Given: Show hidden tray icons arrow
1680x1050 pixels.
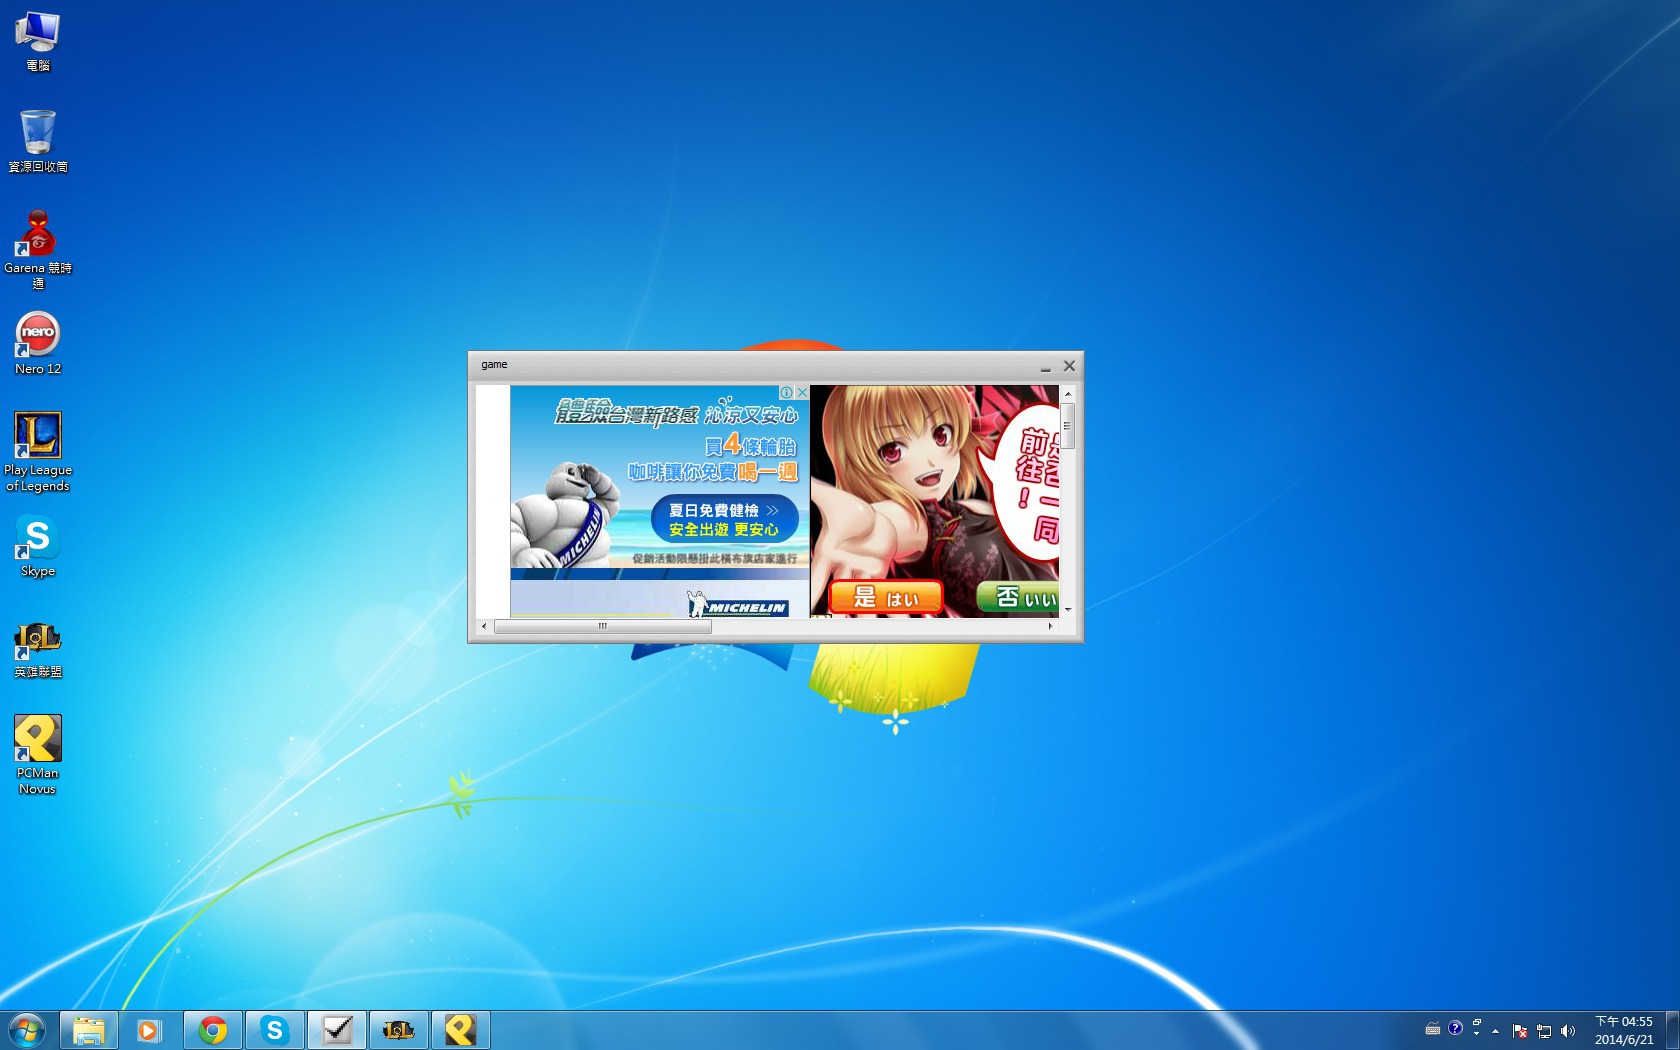Looking at the screenshot, I should pos(1496,1031).
